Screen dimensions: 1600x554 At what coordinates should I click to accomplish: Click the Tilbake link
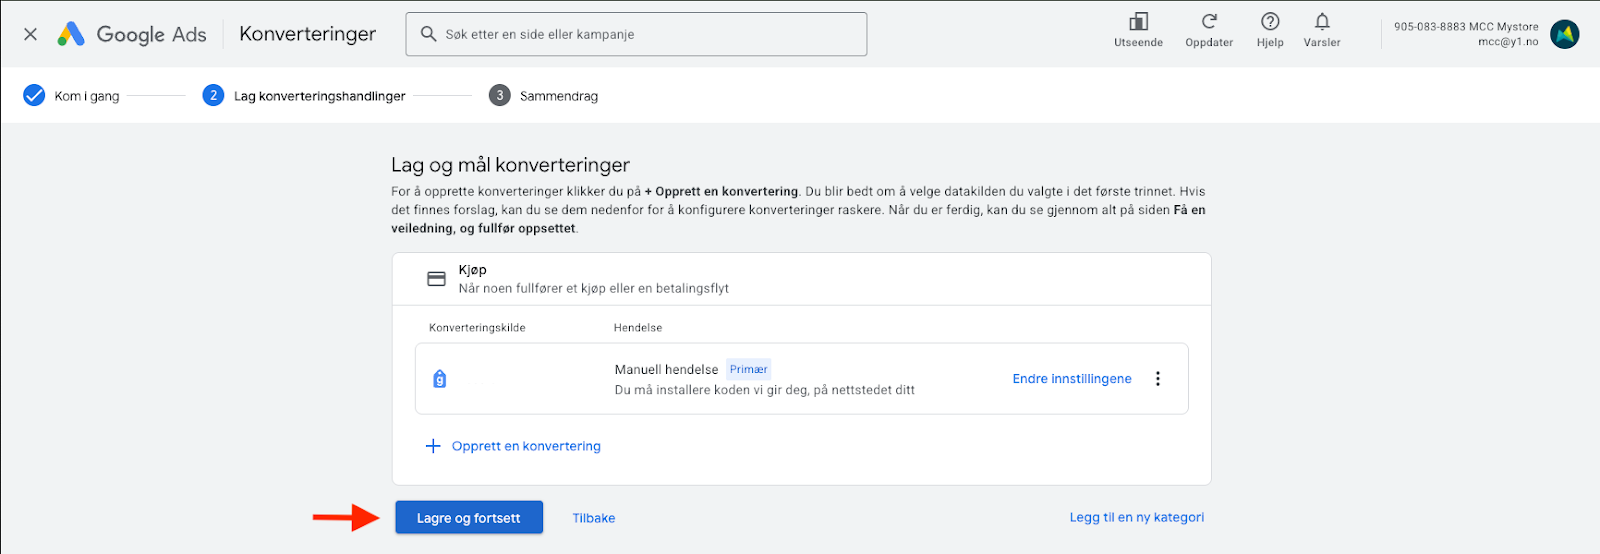pyautogui.click(x=593, y=518)
